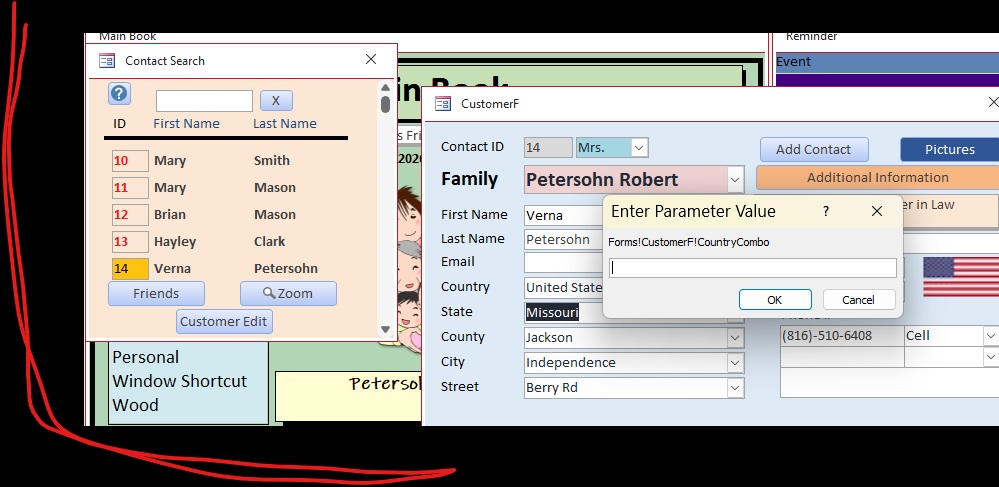The width and height of the screenshot is (999, 487).
Task: Open the Pictures button
Action: pos(949,149)
